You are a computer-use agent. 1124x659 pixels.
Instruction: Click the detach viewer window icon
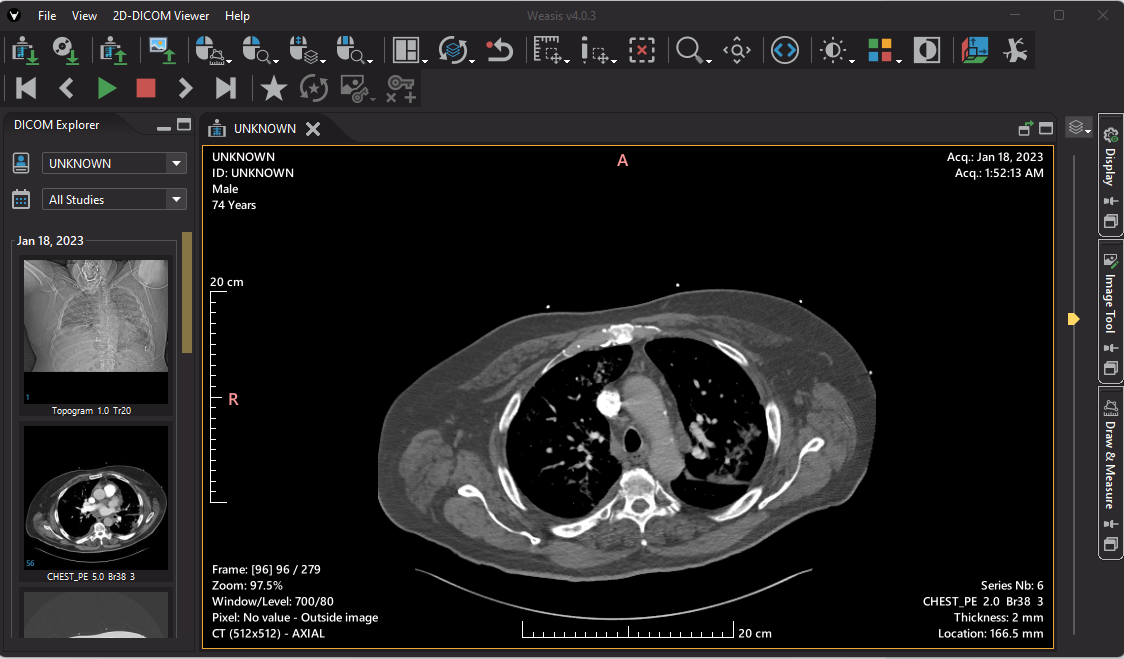pyautogui.click(x=1025, y=128)
